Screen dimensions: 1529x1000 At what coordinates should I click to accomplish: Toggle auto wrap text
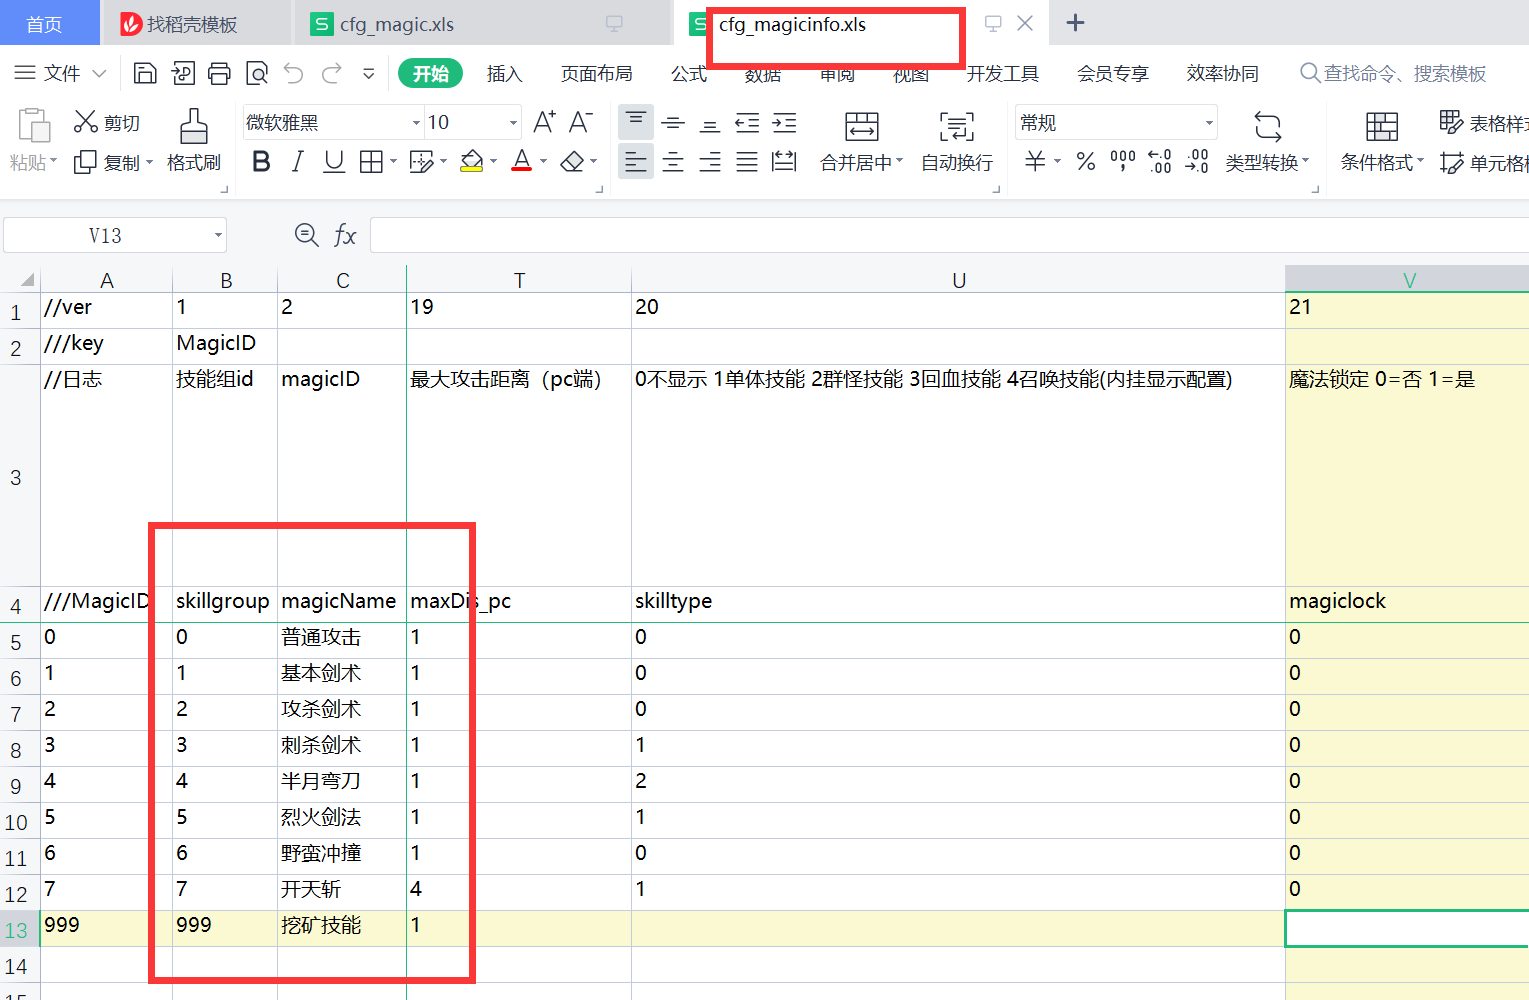tap(957, 142)
